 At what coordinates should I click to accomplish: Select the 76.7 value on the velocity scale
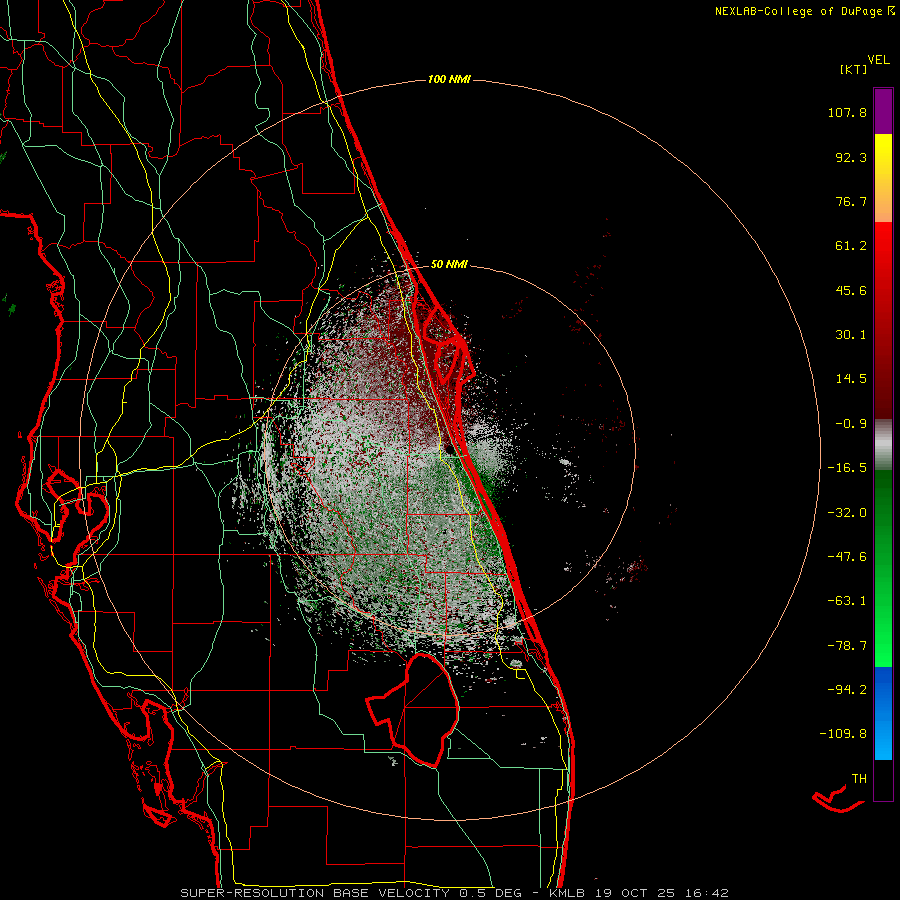pyautogui.click(x=851, y=201)
